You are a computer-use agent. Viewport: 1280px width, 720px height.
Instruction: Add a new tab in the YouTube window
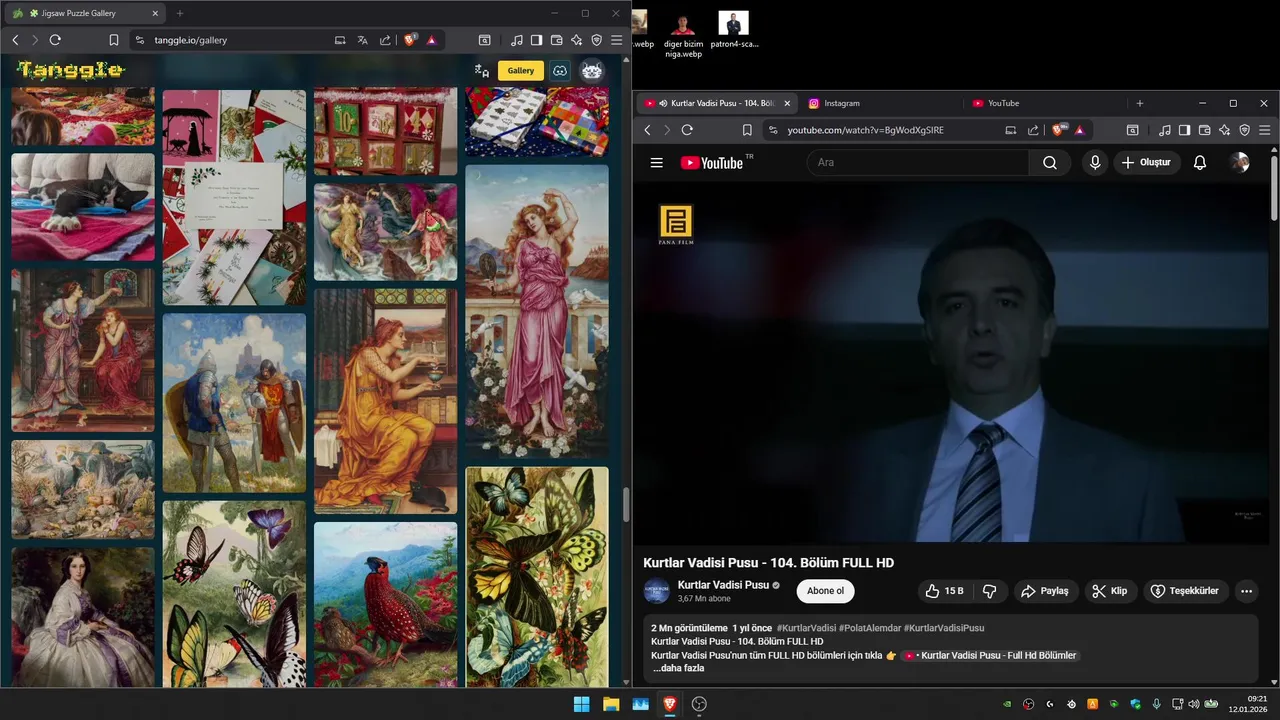[1139, 103]
